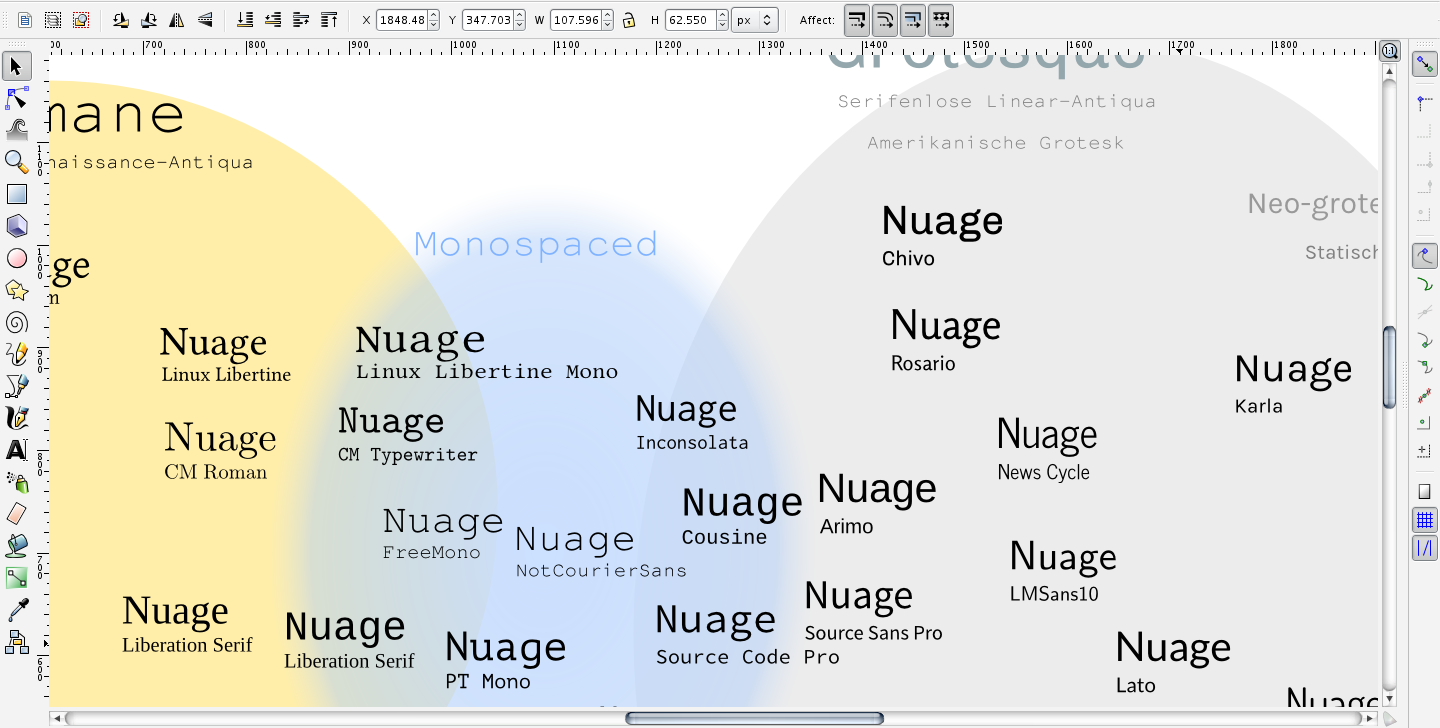Toggle snap to paths
Viewport: 1440px width, 728px height.
pos(1424,284)
